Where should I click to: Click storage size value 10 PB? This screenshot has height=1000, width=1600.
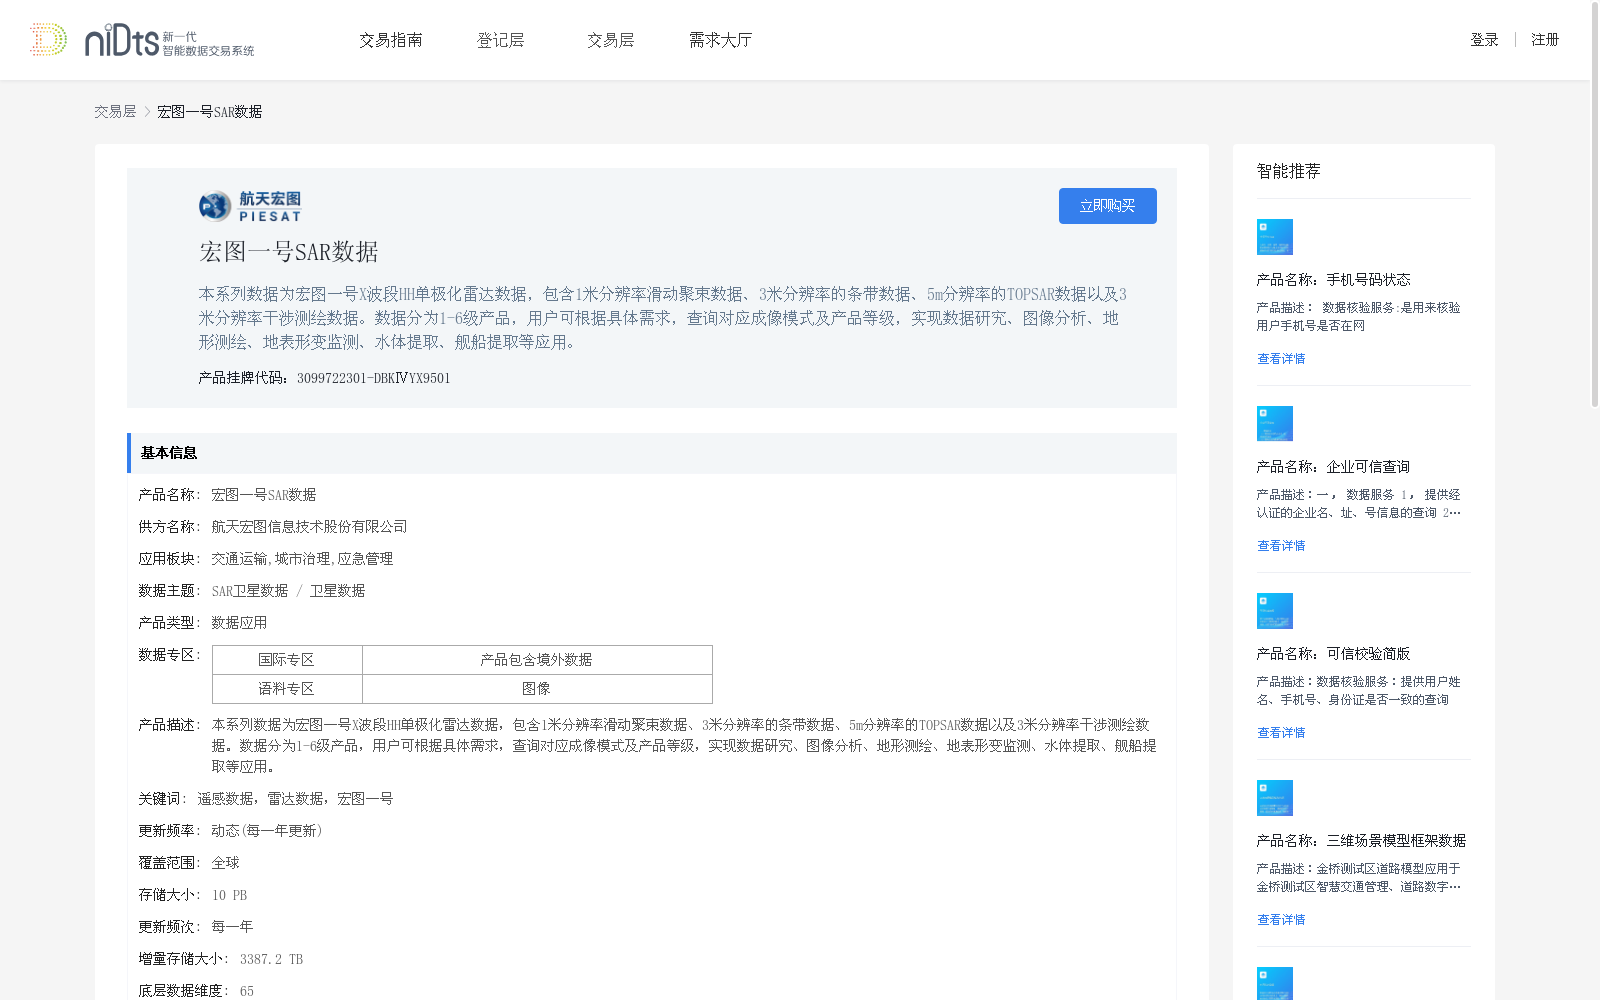click(x=229, y=895)
